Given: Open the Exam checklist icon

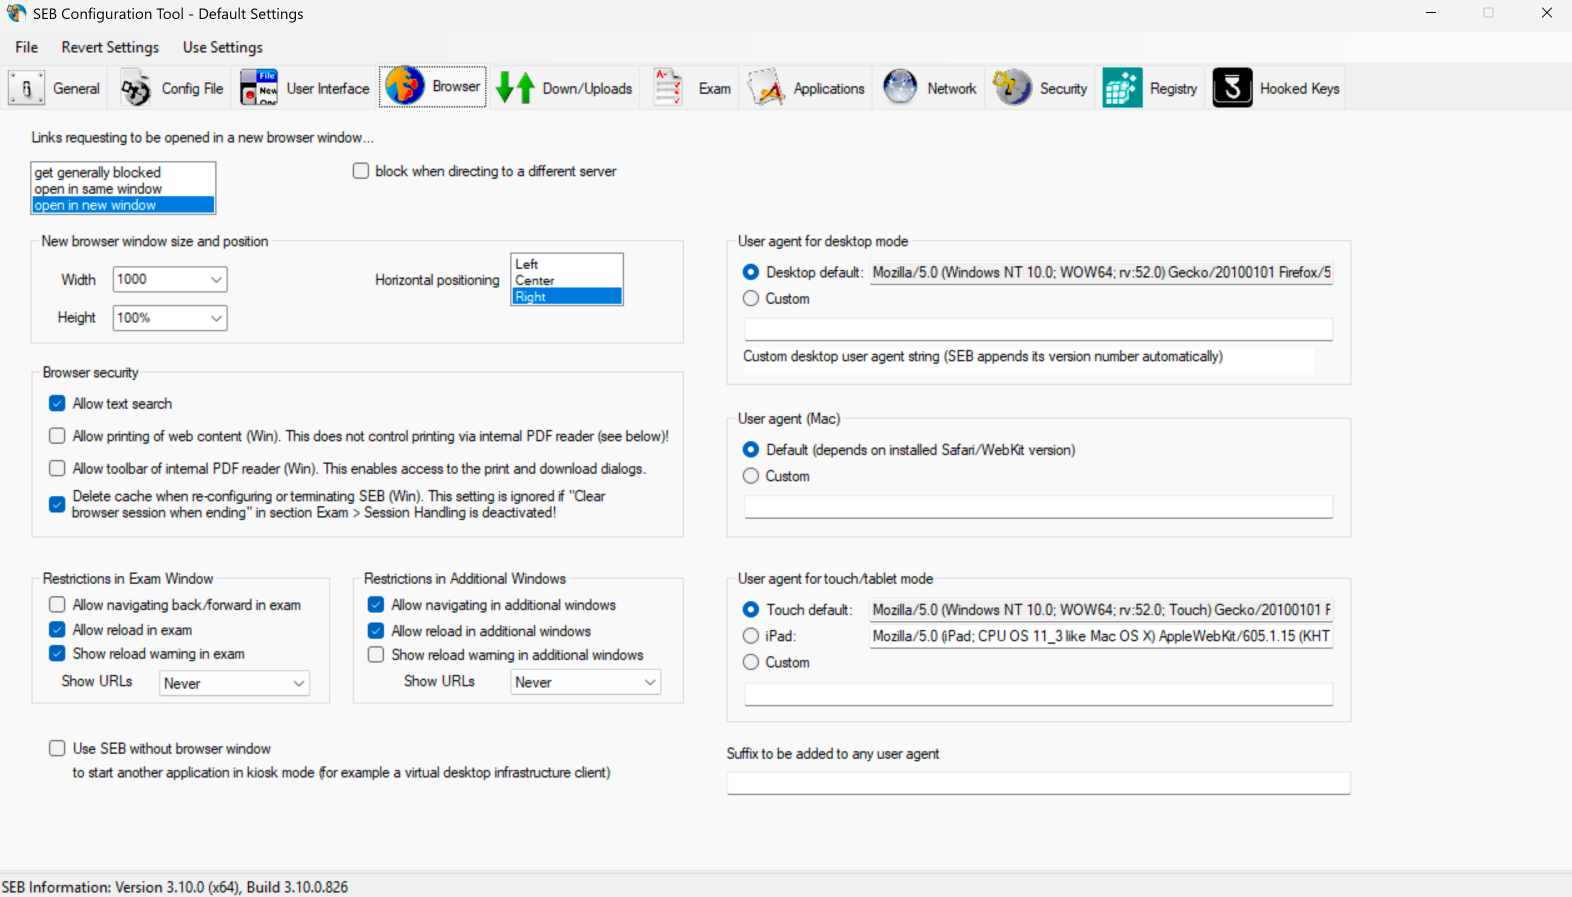Looking at the screenshot, I should coord(668,88).
